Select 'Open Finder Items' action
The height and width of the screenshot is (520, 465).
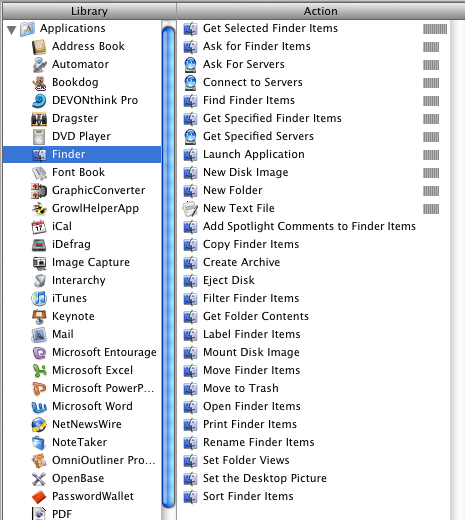(252, 406)
